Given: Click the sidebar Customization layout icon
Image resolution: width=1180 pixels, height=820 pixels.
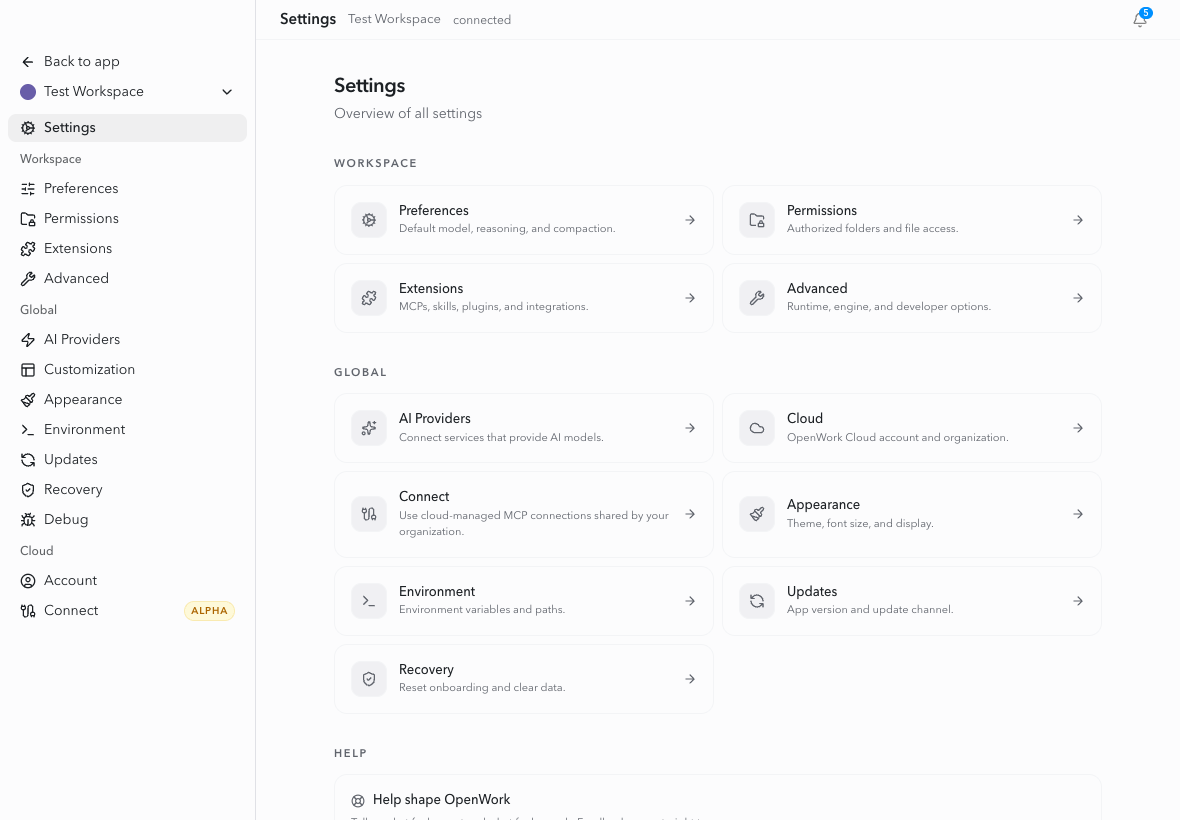Looking at the screenshot, I should [28, 370].
